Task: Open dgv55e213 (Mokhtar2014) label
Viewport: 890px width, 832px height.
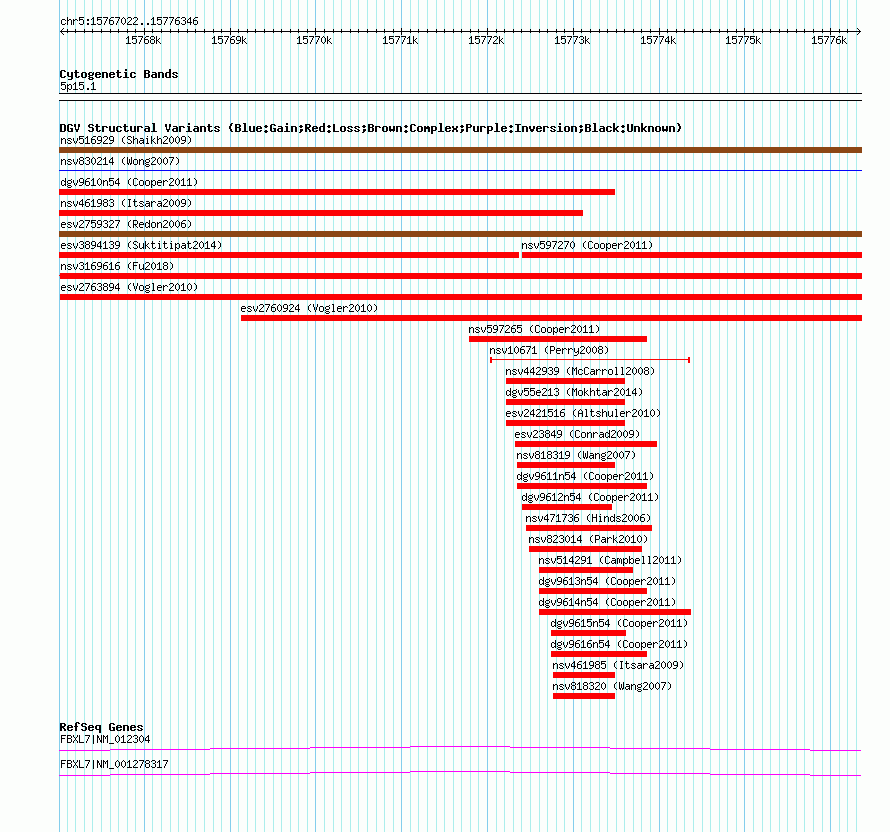Action: click(x=574, y=392)
